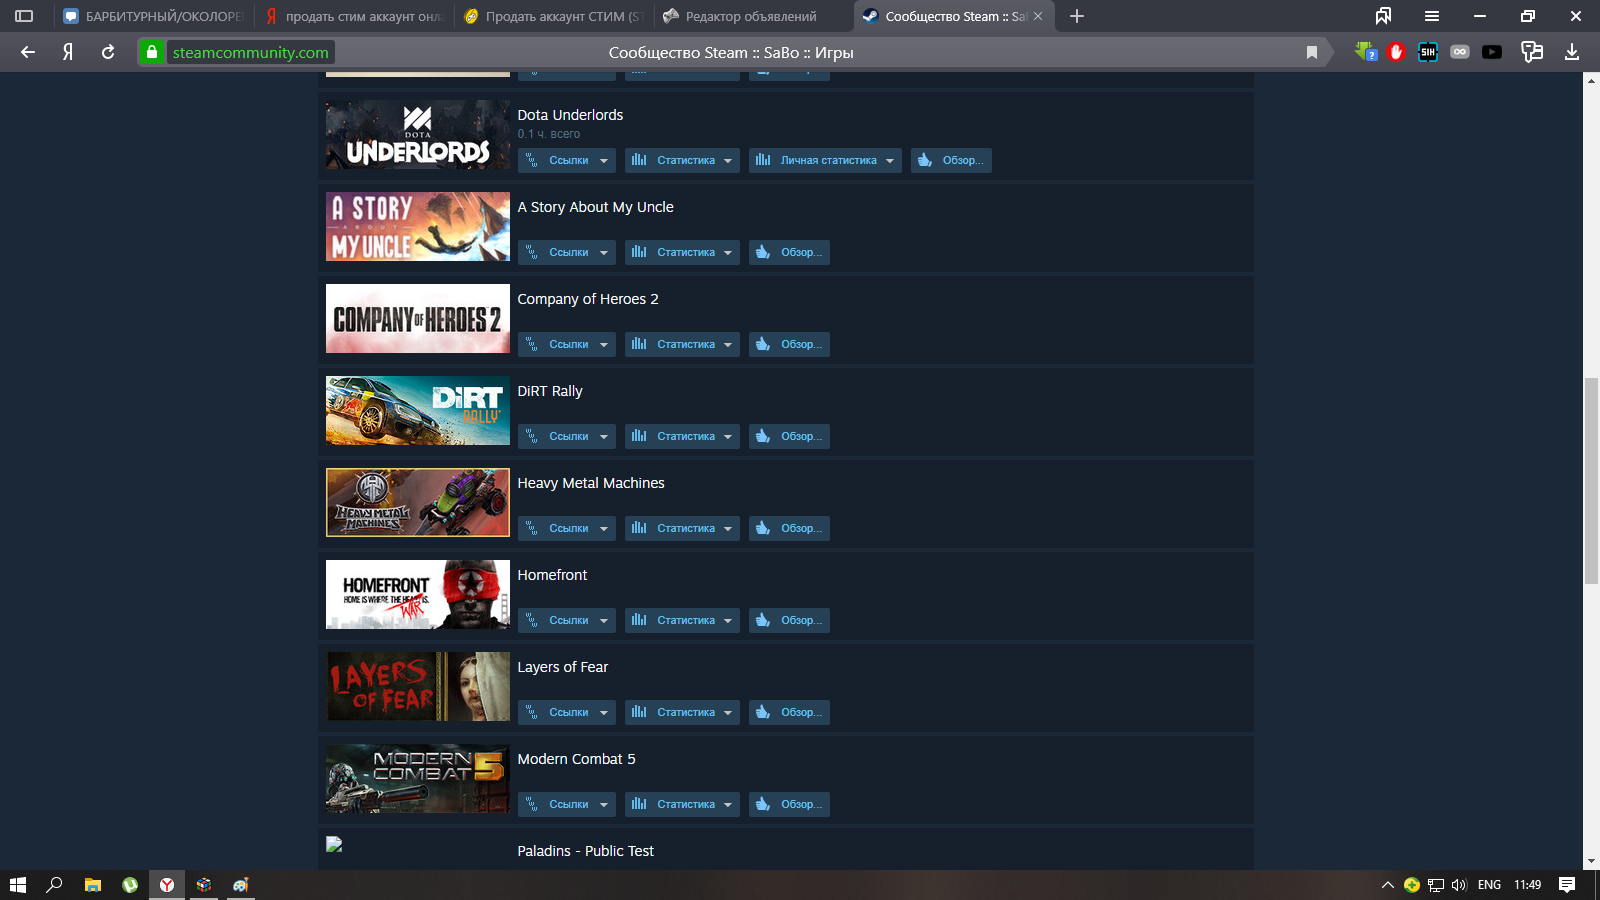1600x900 pixels.
Task: Bookmark this page using the flag icon
Action: click(x=1312, y=52)
